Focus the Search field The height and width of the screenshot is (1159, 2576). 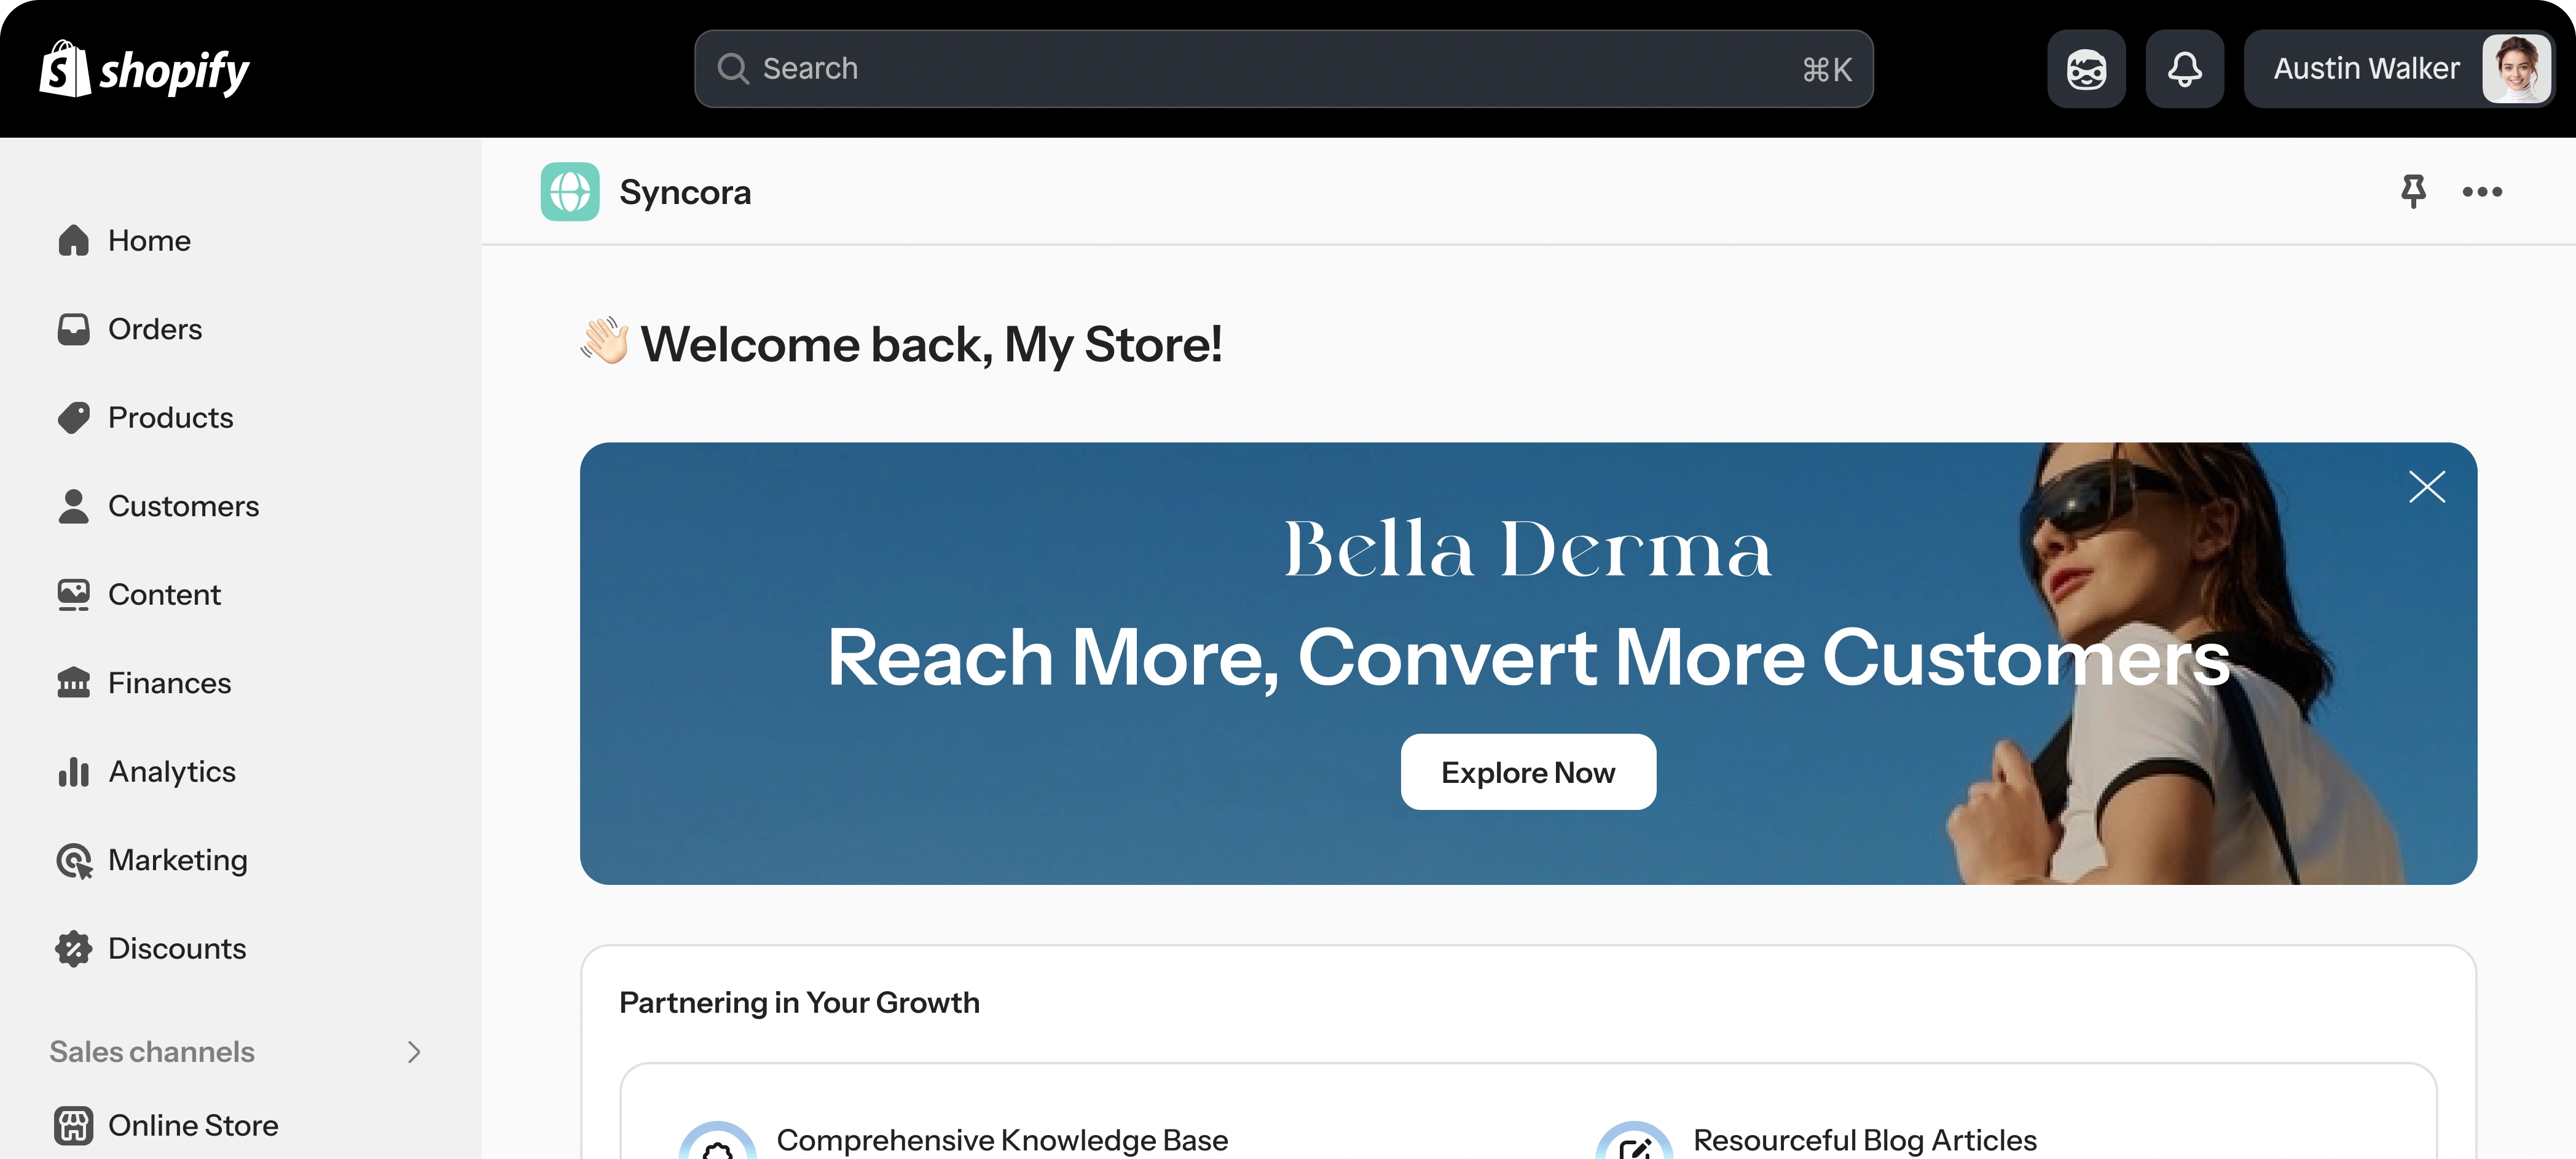[x=1283, y=69]
